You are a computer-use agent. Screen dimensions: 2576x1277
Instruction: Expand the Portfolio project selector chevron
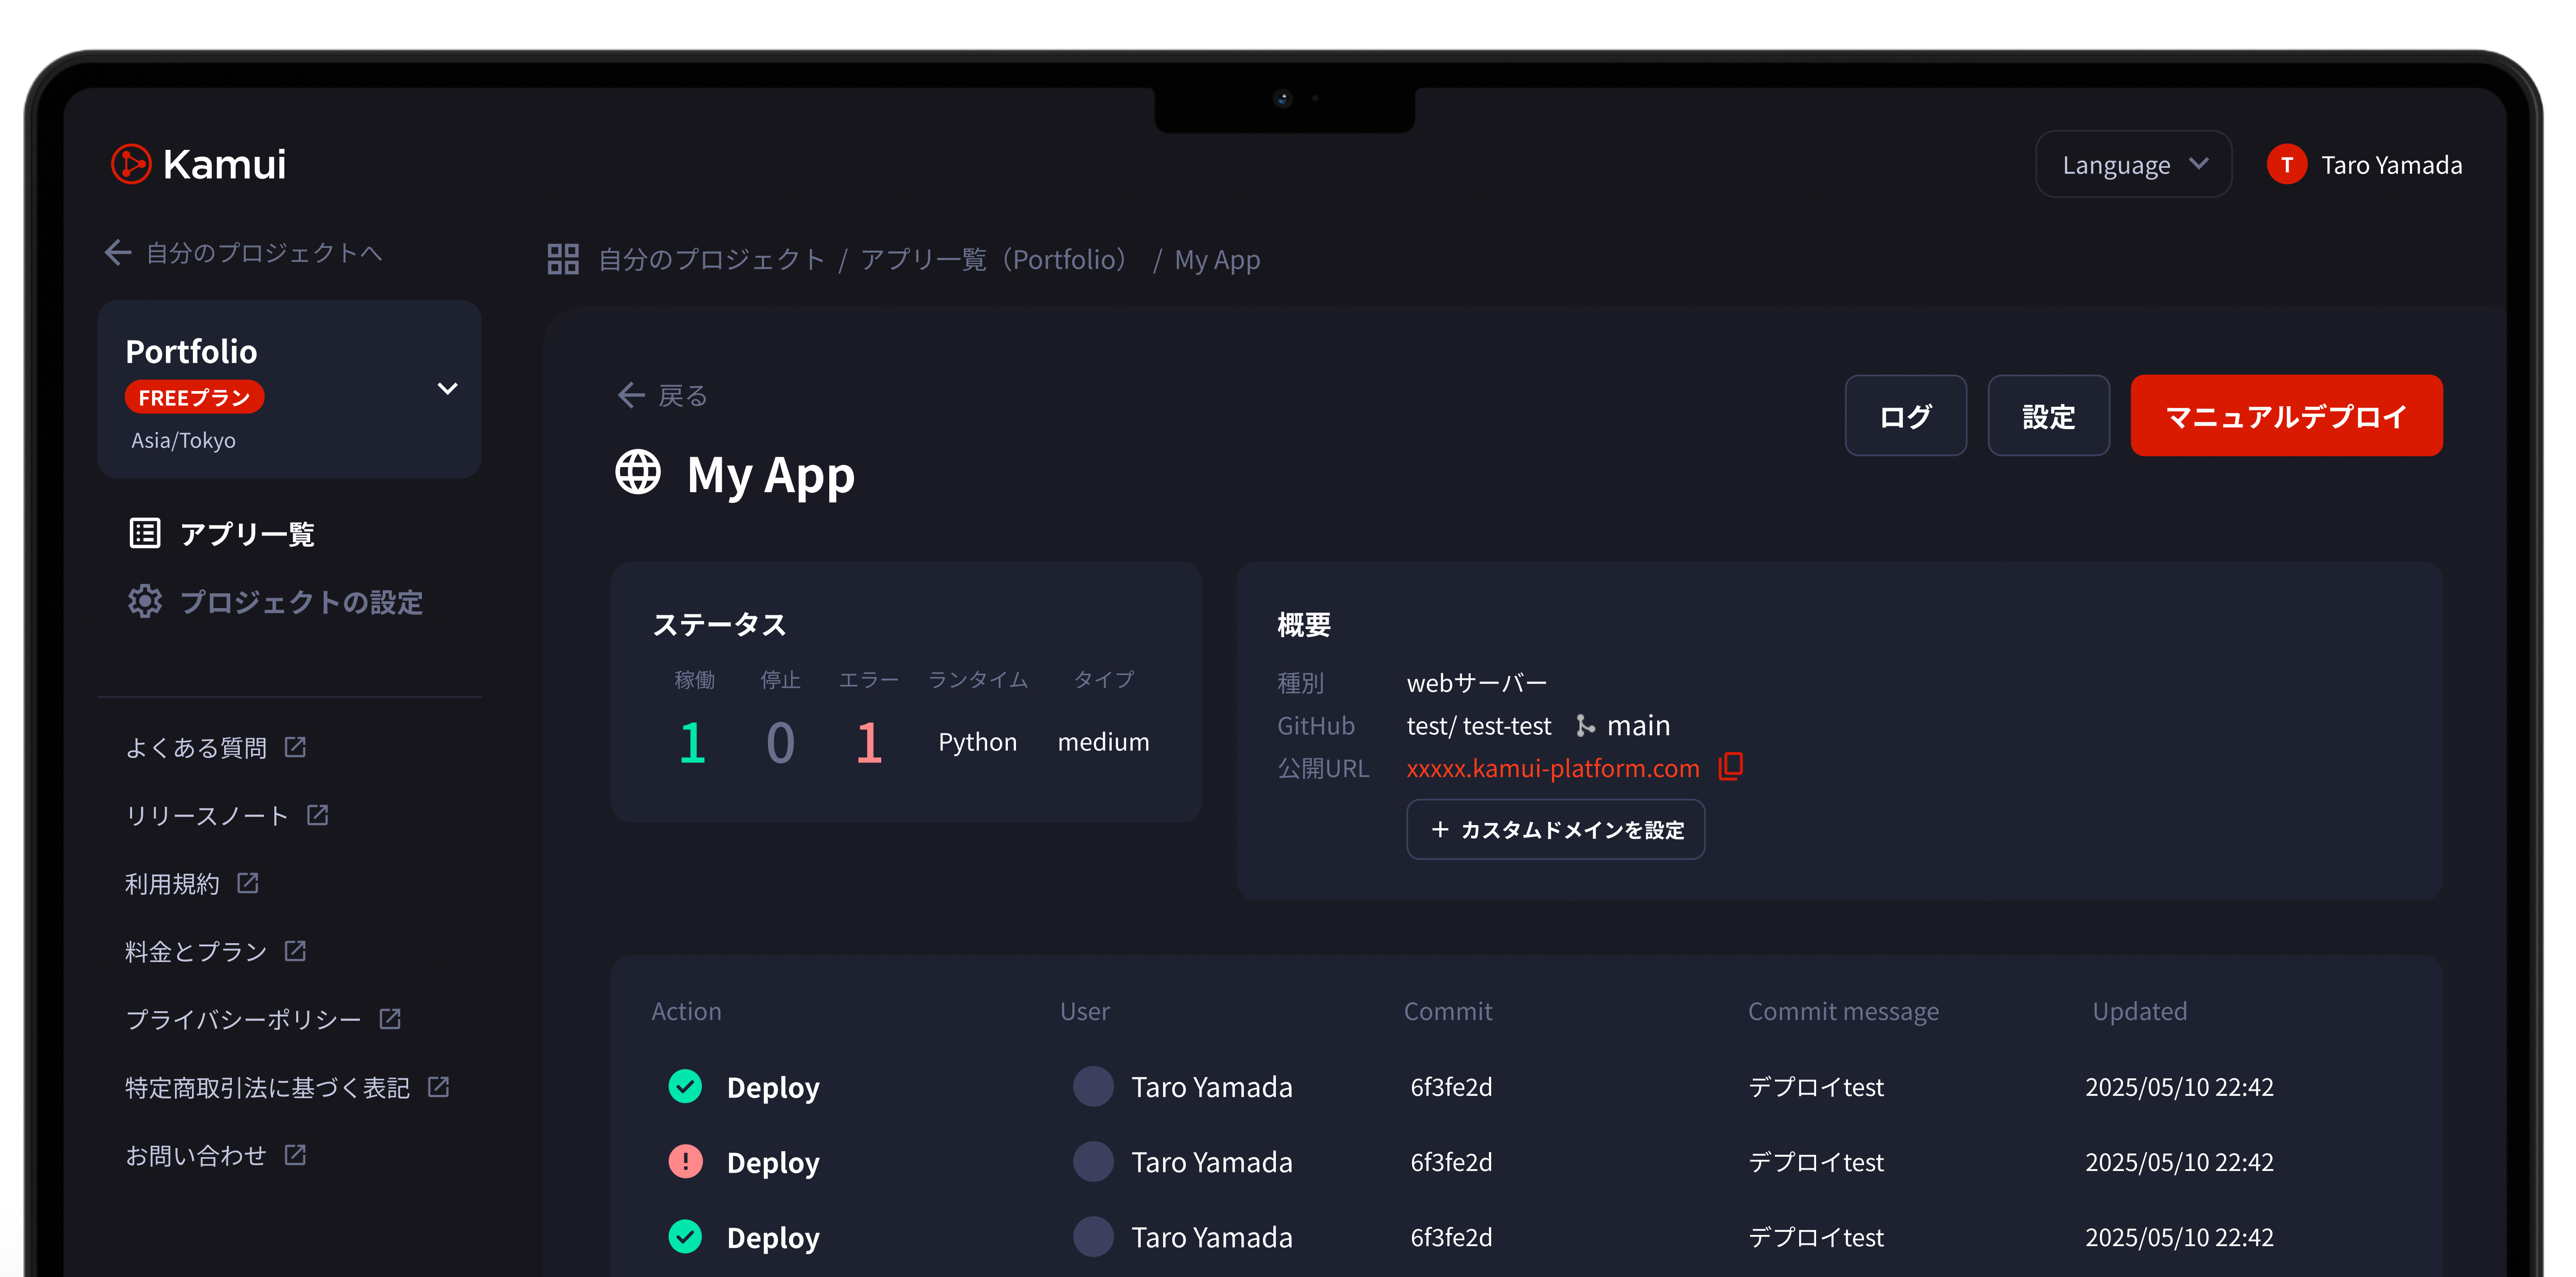pos(447,389)
